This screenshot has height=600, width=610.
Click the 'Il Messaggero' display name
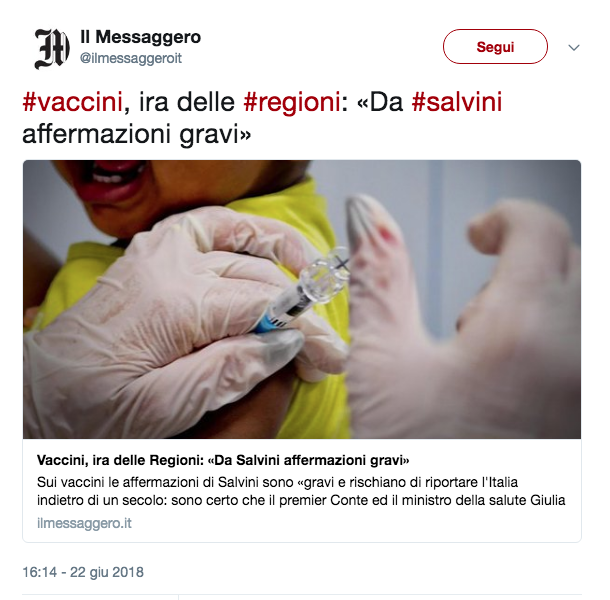pyautogui.click(x=140, y=37)
